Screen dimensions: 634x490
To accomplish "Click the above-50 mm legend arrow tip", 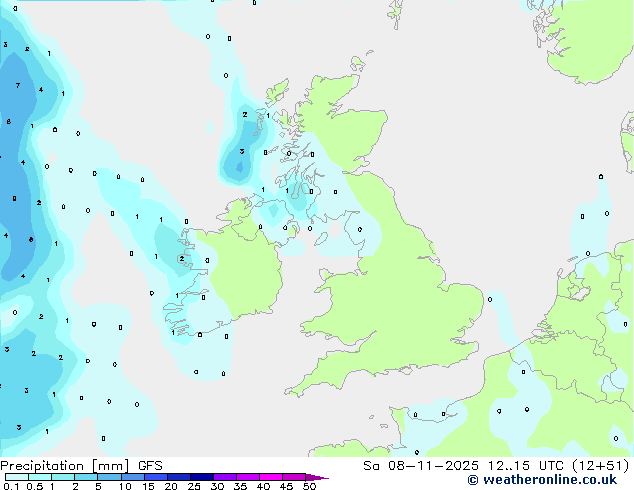I will pyautogui.click(x=317, y=477).
